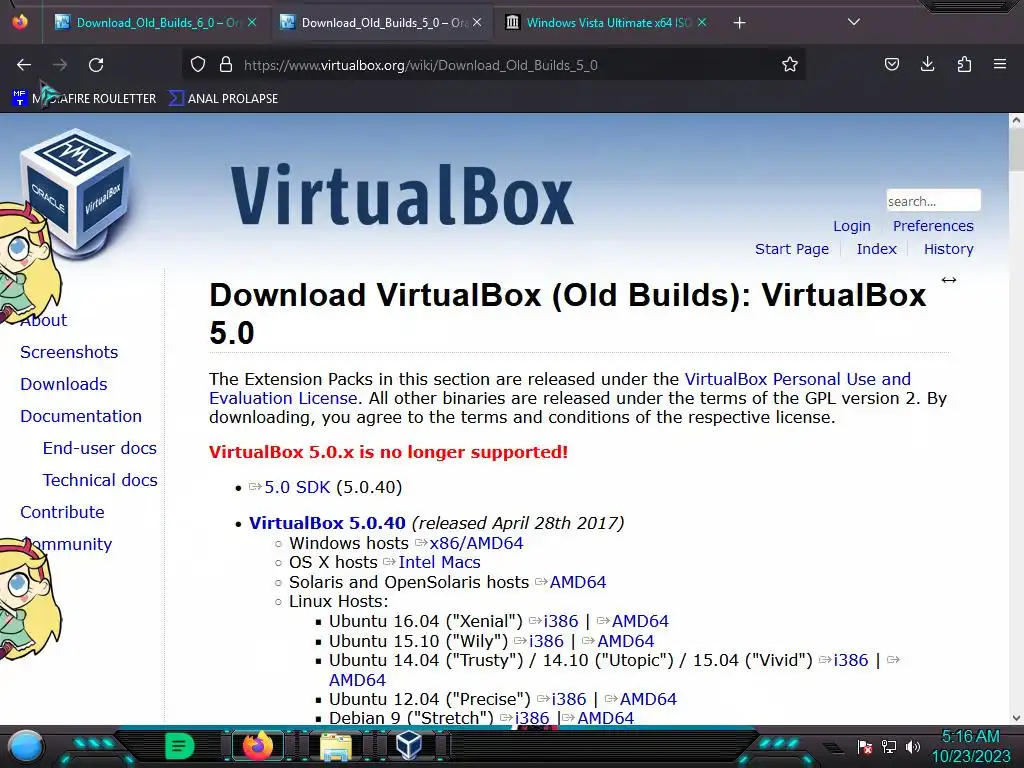This screenshot has width=1024, height=768.
Task: Open Screenshots in the sidebar
Action: coord(69,352)
